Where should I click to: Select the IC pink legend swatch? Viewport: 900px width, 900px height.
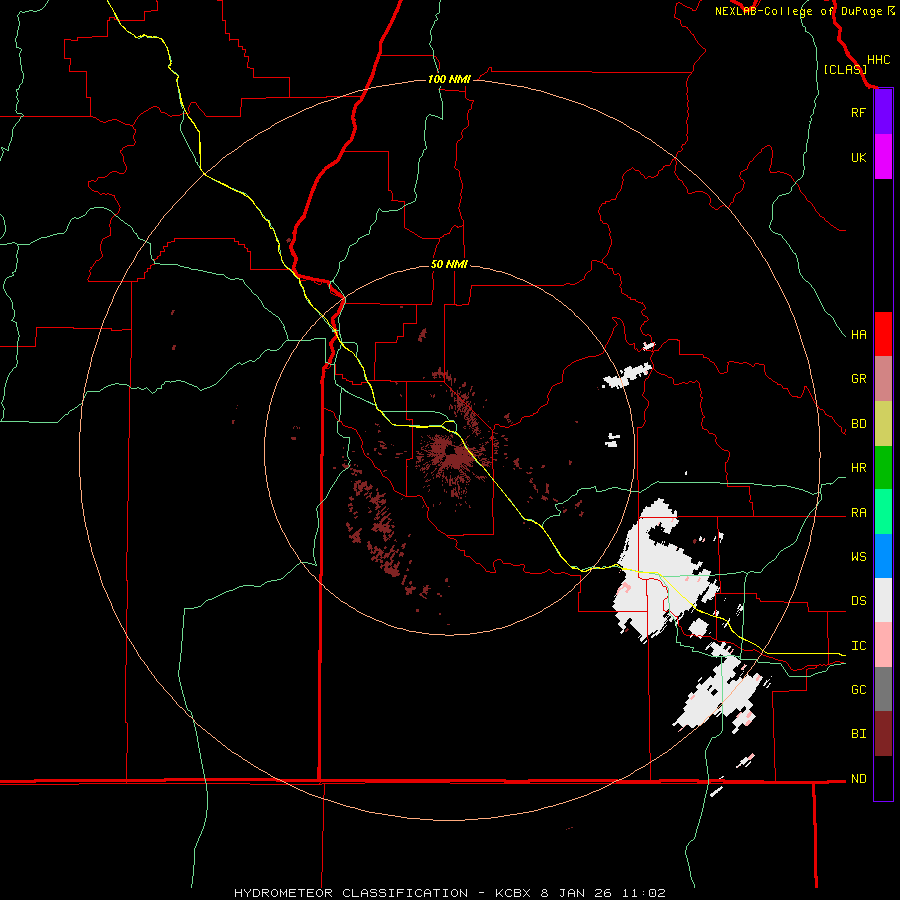pyautogui.click(x=883, y=645)
